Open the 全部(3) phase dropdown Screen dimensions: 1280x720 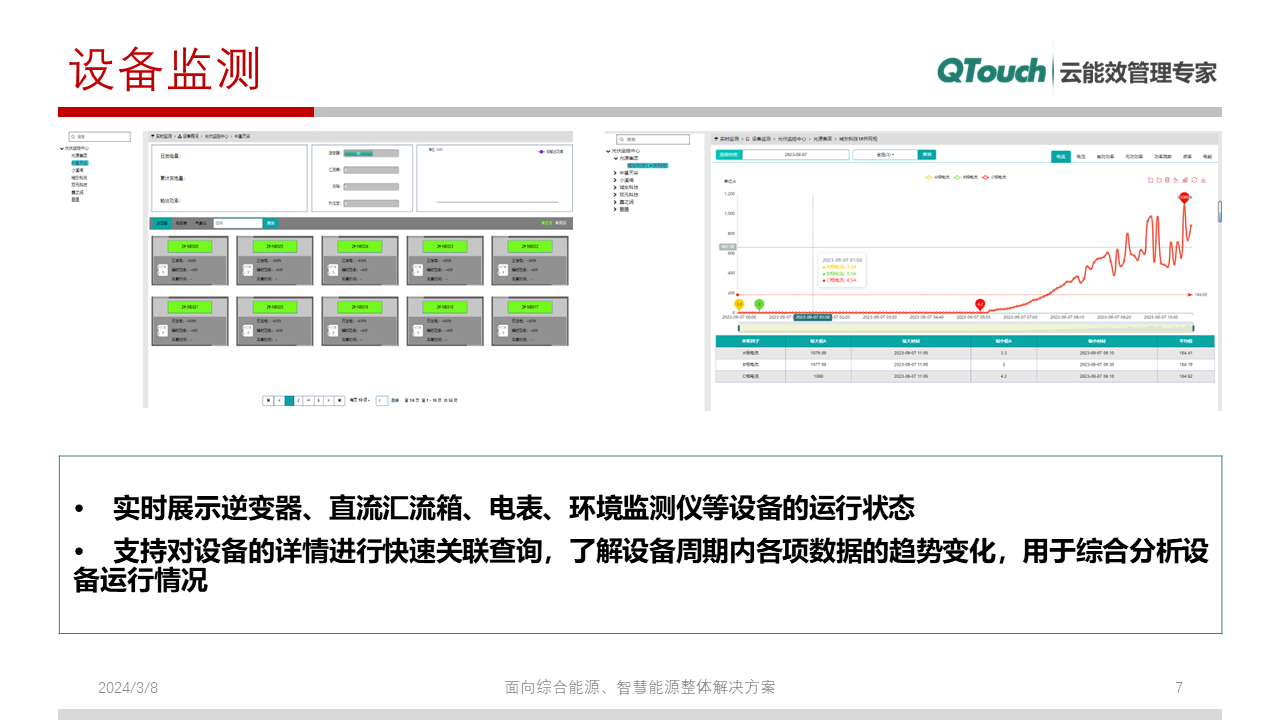click(885, 155)
